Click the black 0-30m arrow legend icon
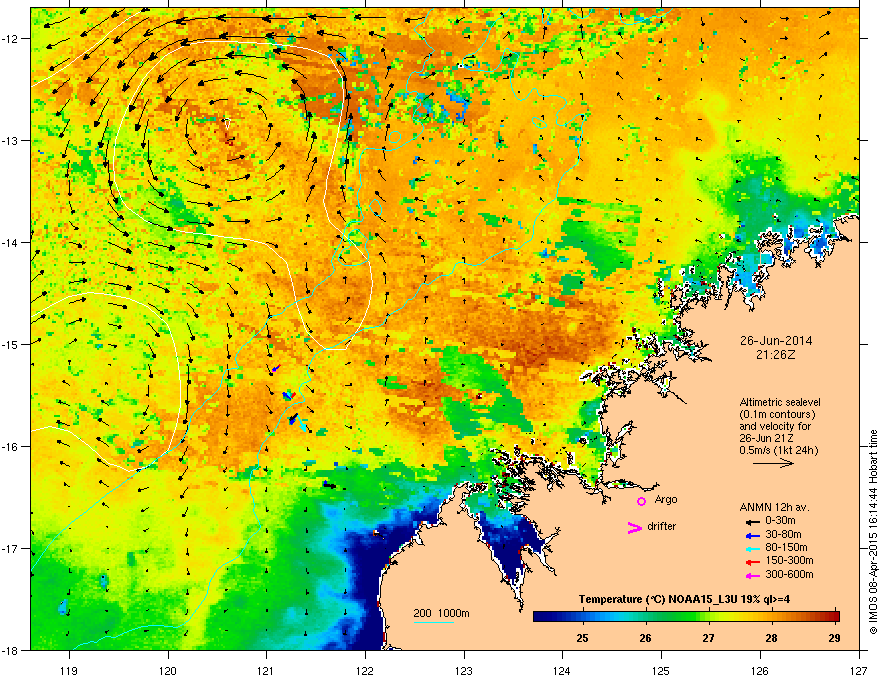Image resolution: width=880 pixels, height=680 pixels. tap(752, 522)
